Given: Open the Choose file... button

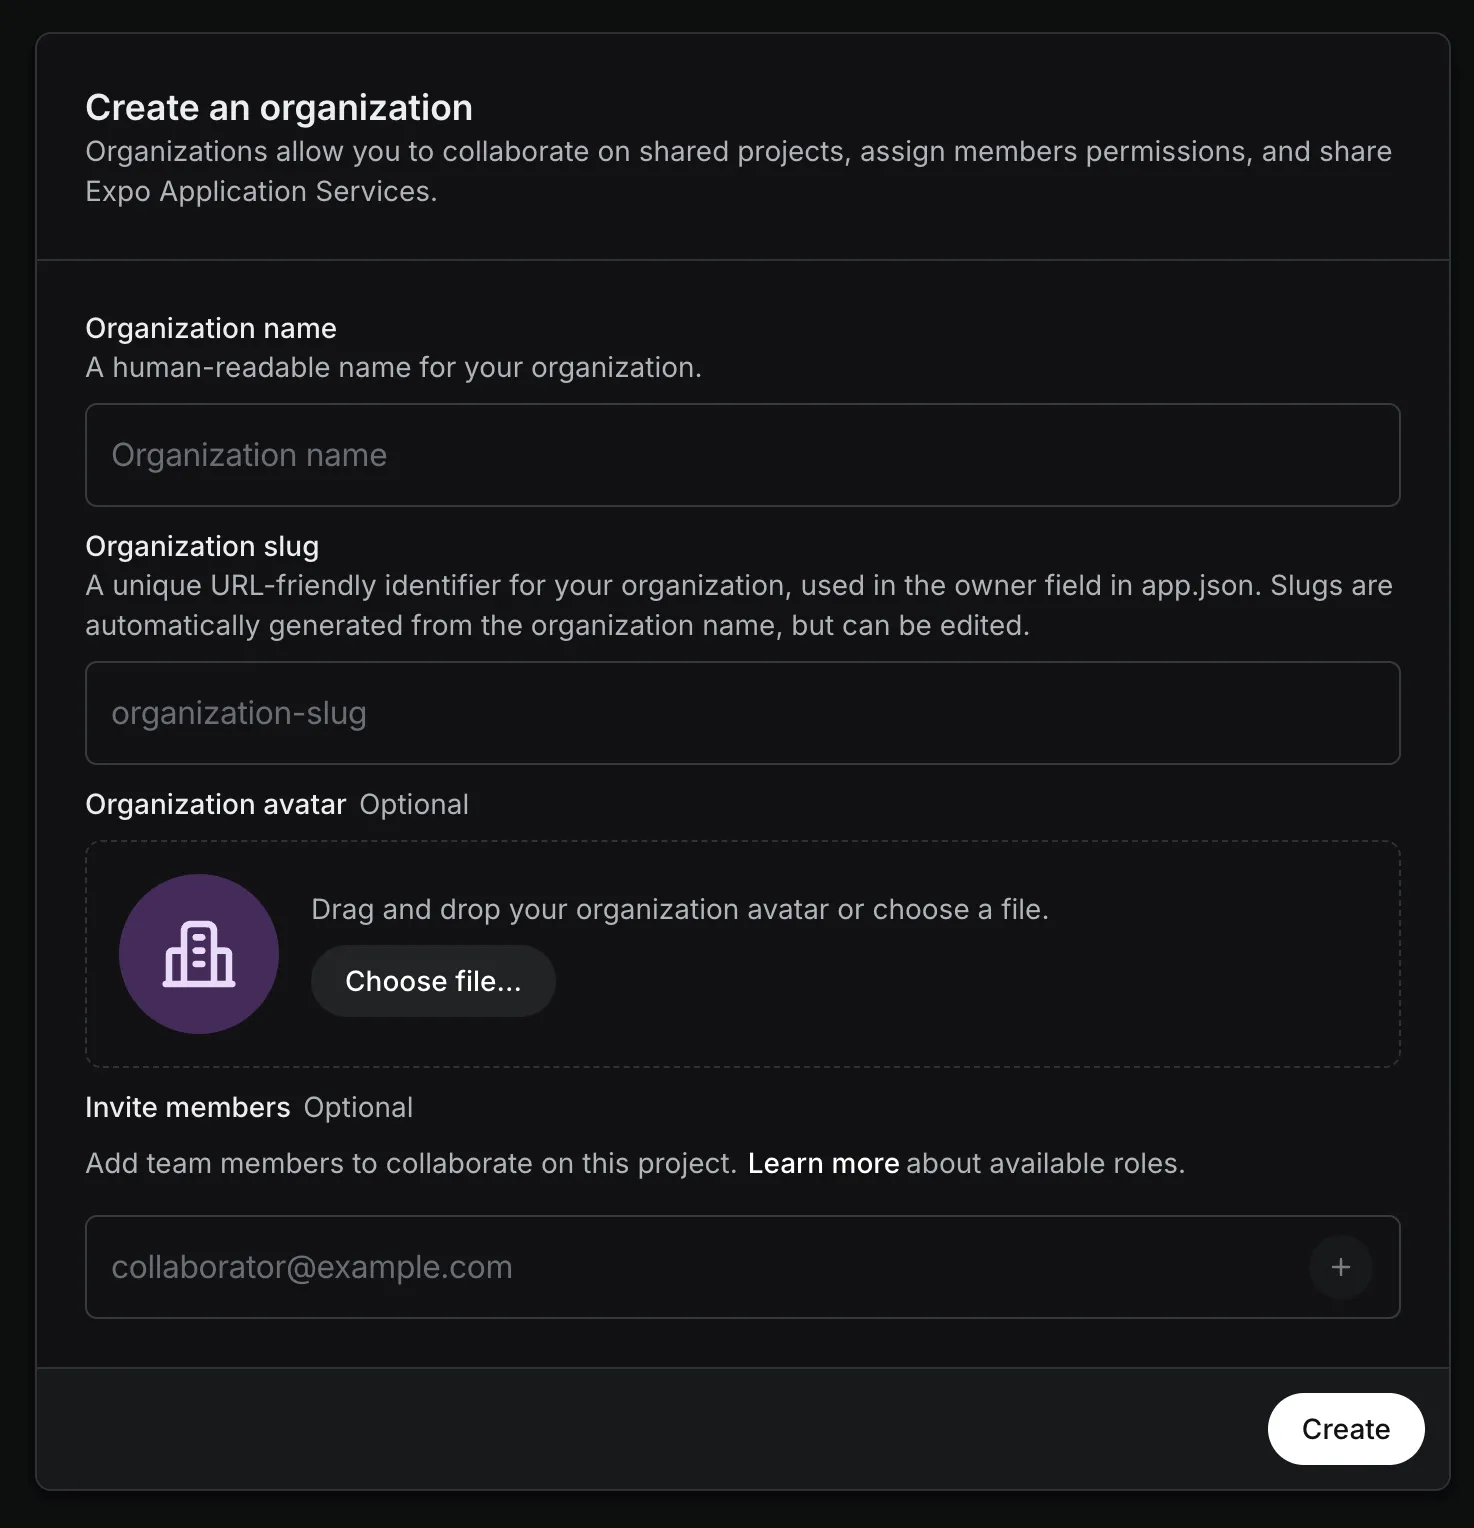Looking at the screenshot, I should [x=433, y=981].
